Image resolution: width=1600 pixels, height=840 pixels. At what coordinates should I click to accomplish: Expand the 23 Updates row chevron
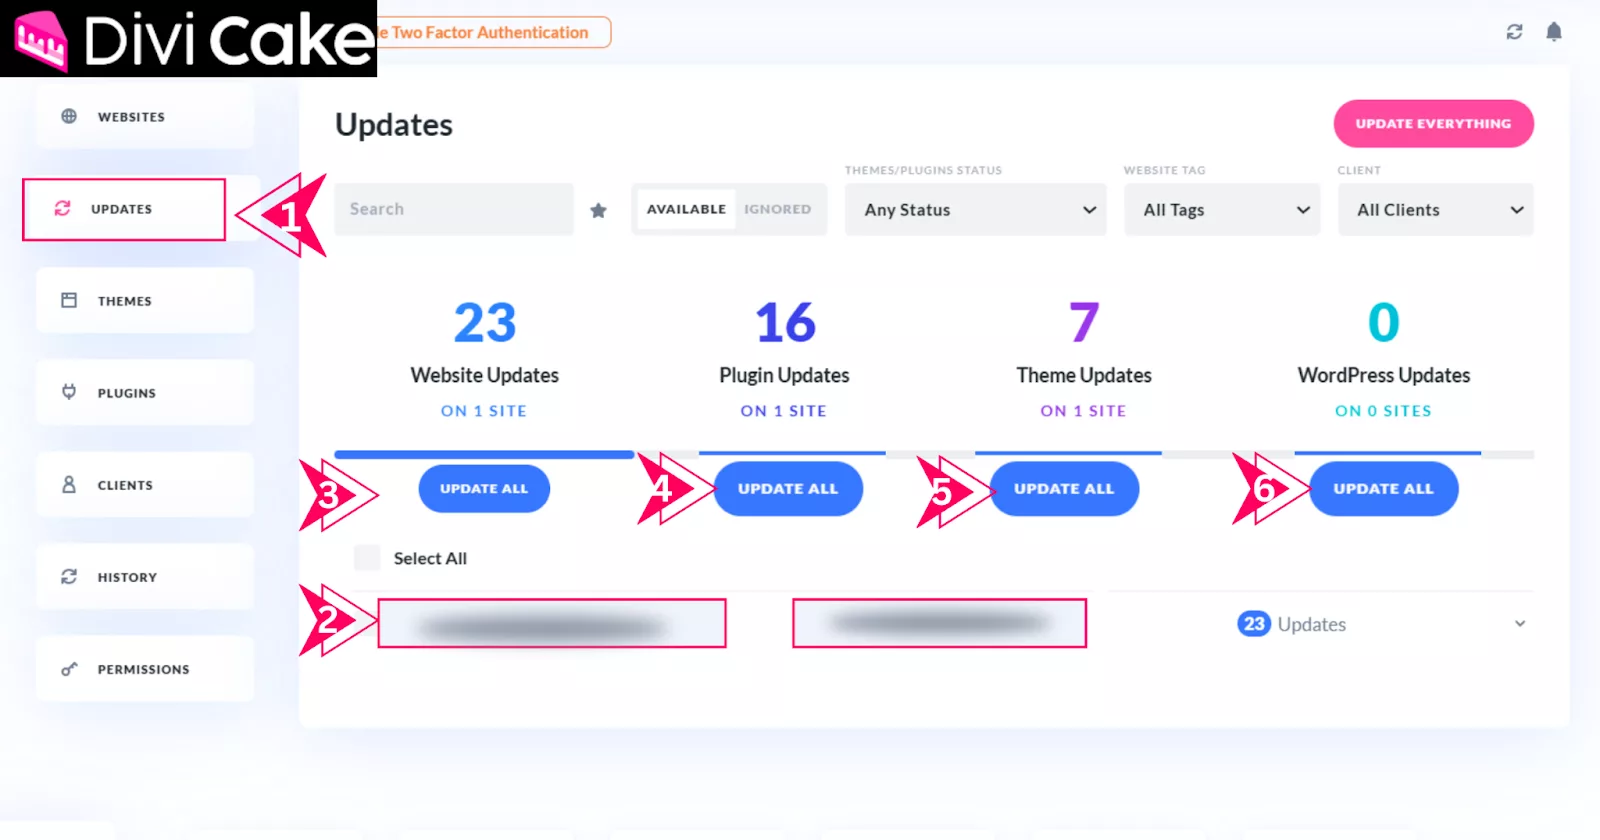coord(1520,624)
